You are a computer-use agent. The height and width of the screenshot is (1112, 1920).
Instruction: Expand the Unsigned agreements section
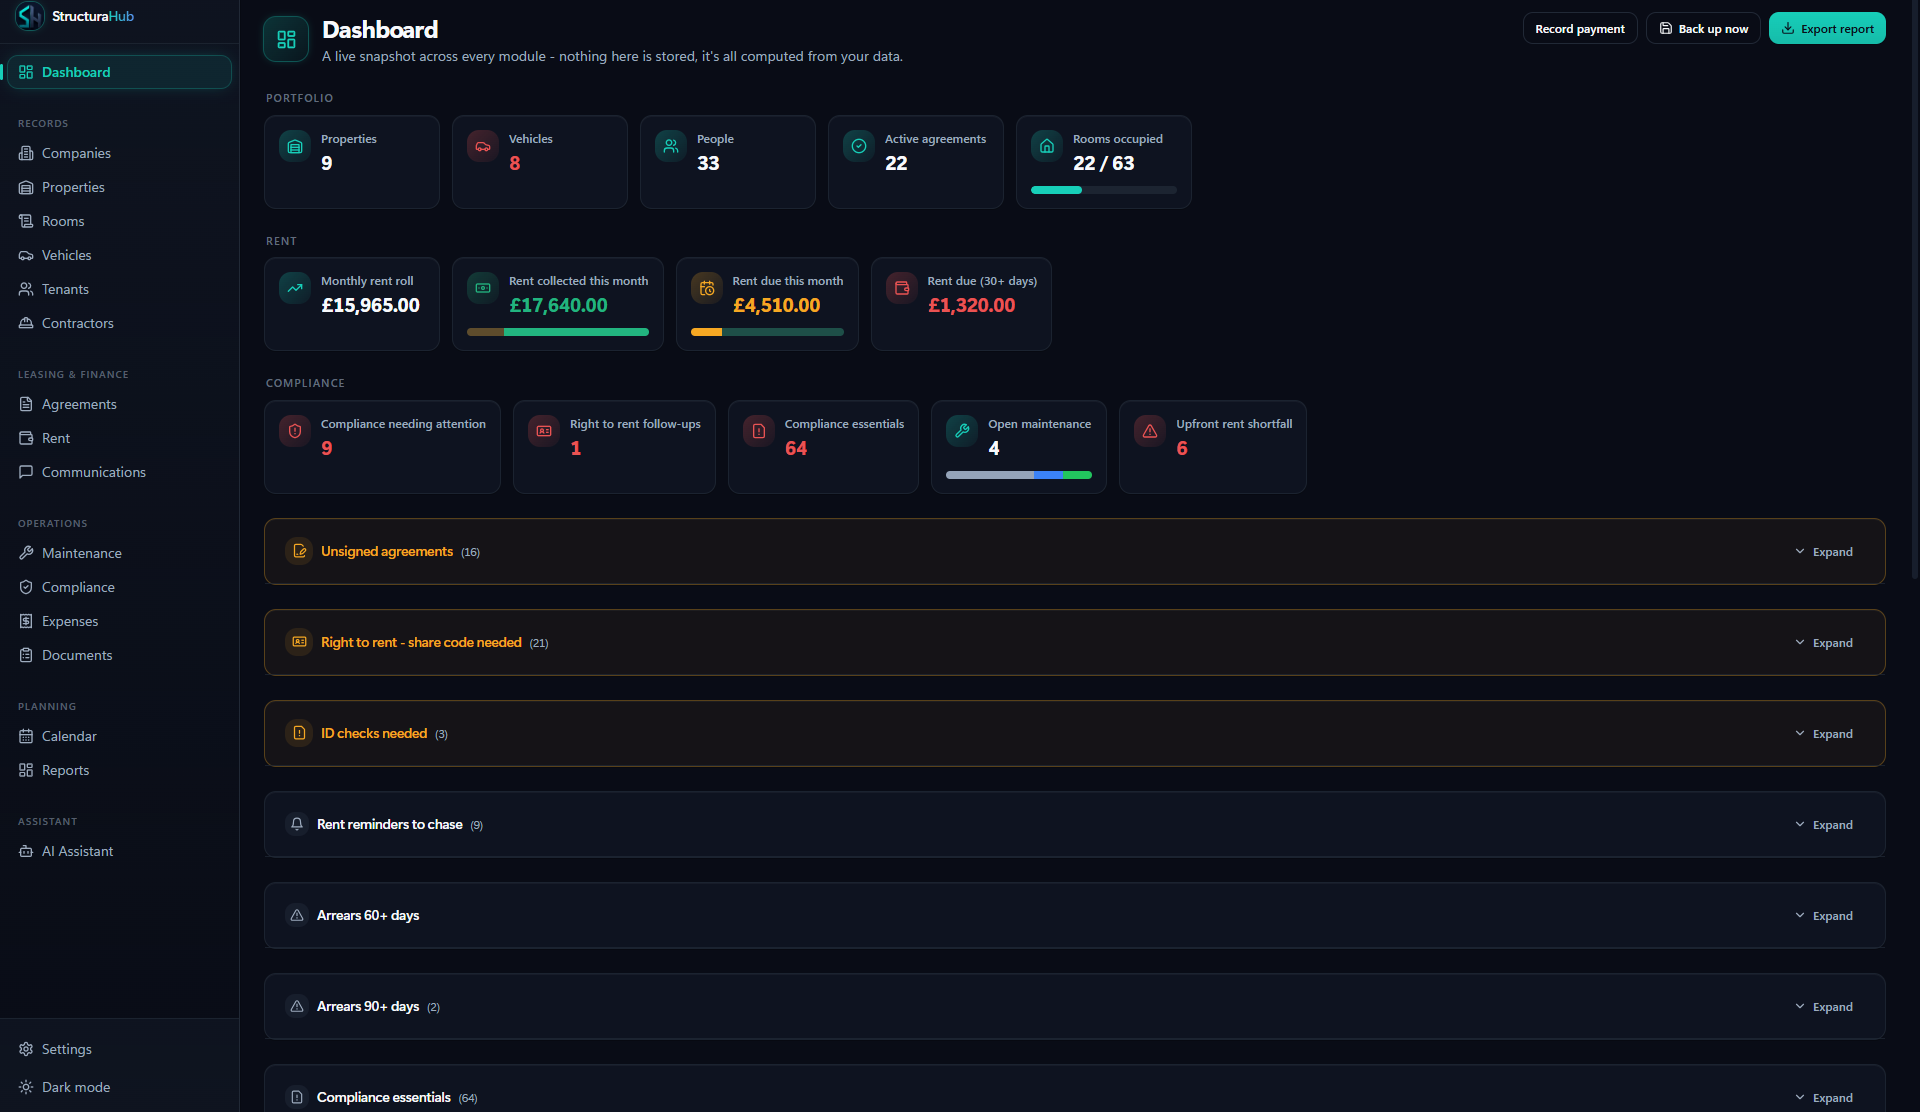[1824, 552]
